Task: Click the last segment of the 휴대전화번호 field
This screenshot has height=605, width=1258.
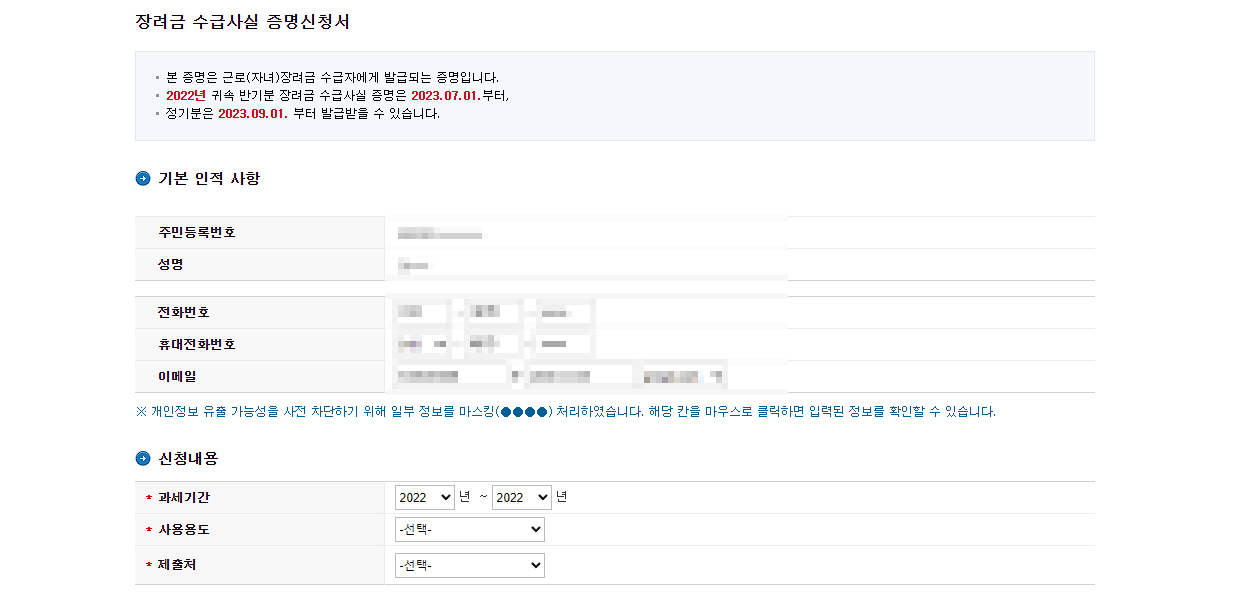Action: click(x=562, y=344)
